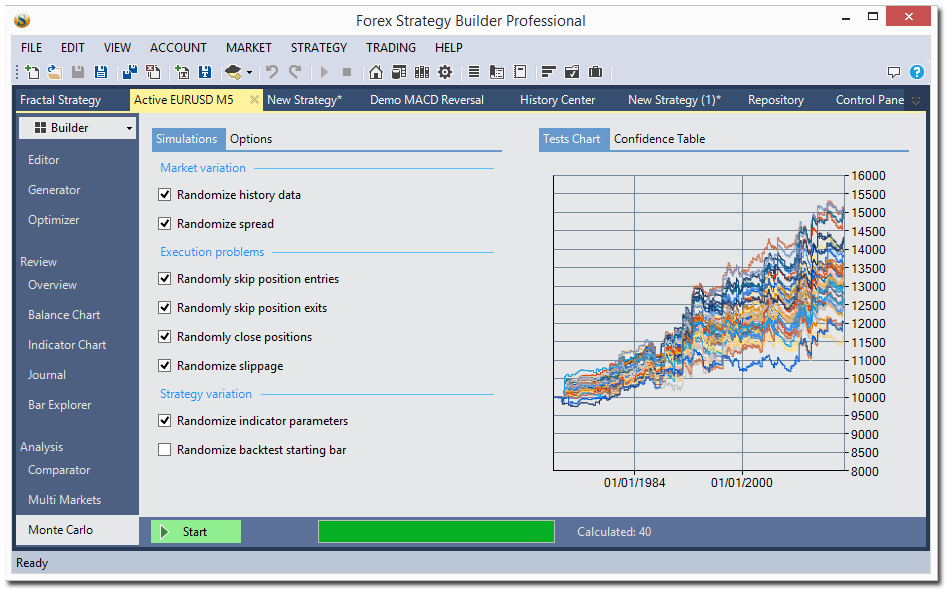Open the tab overflow chevron near Control Panel
The width and height of the screenshot is (950, 600).
coord(916,100)
